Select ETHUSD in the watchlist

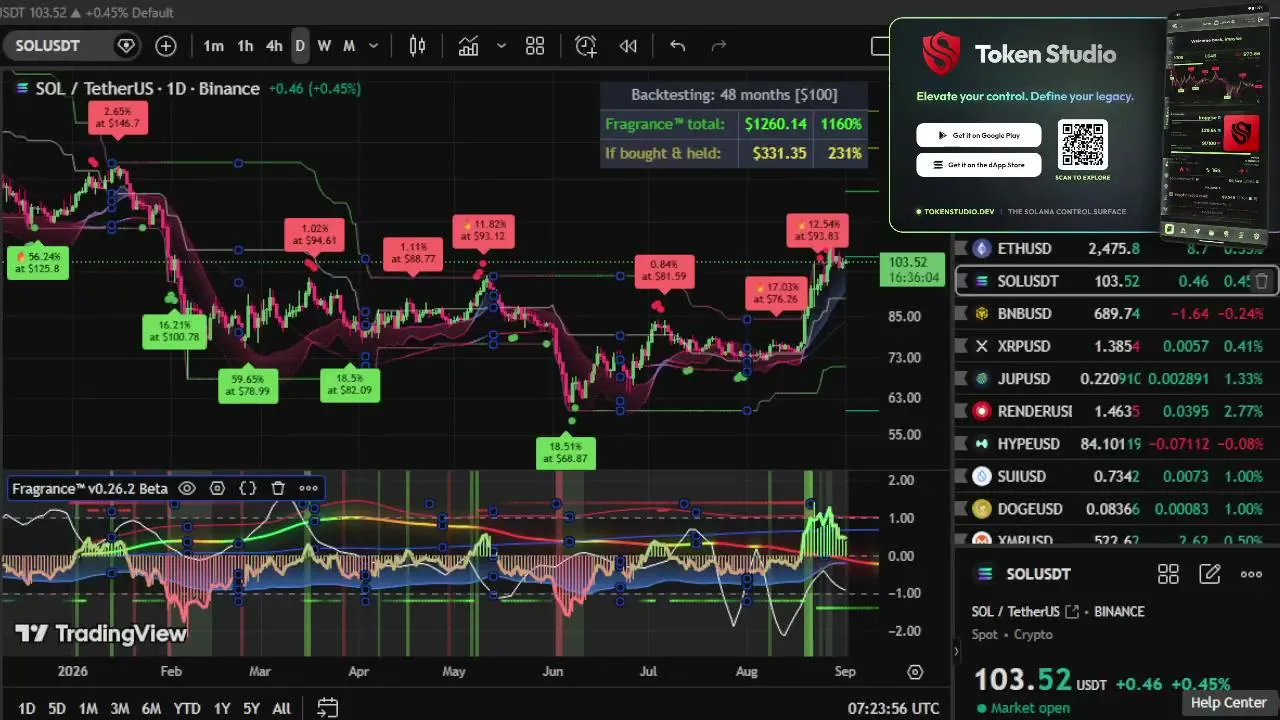1116,248
